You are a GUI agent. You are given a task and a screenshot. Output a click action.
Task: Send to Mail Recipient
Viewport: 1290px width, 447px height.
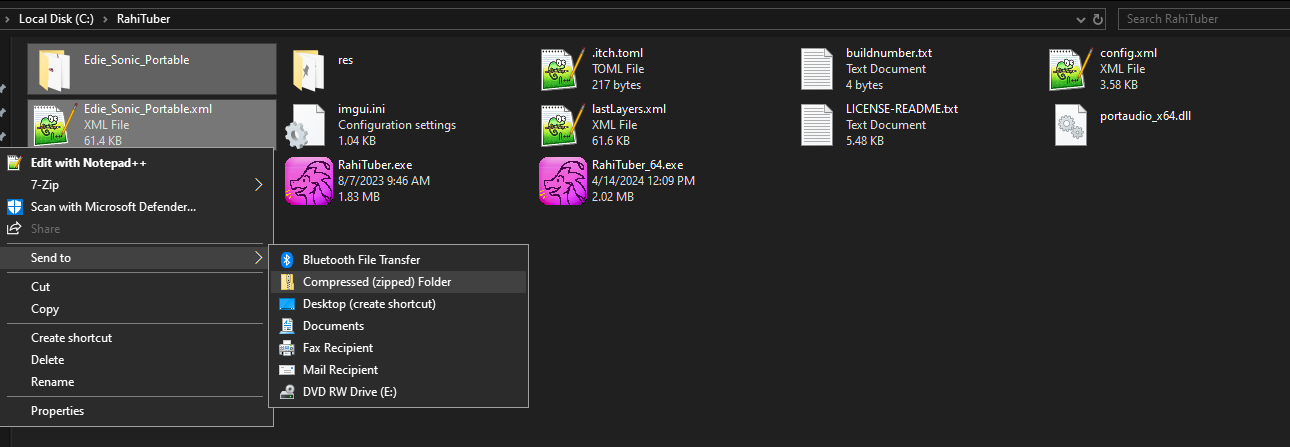click(x=398, y=370)
